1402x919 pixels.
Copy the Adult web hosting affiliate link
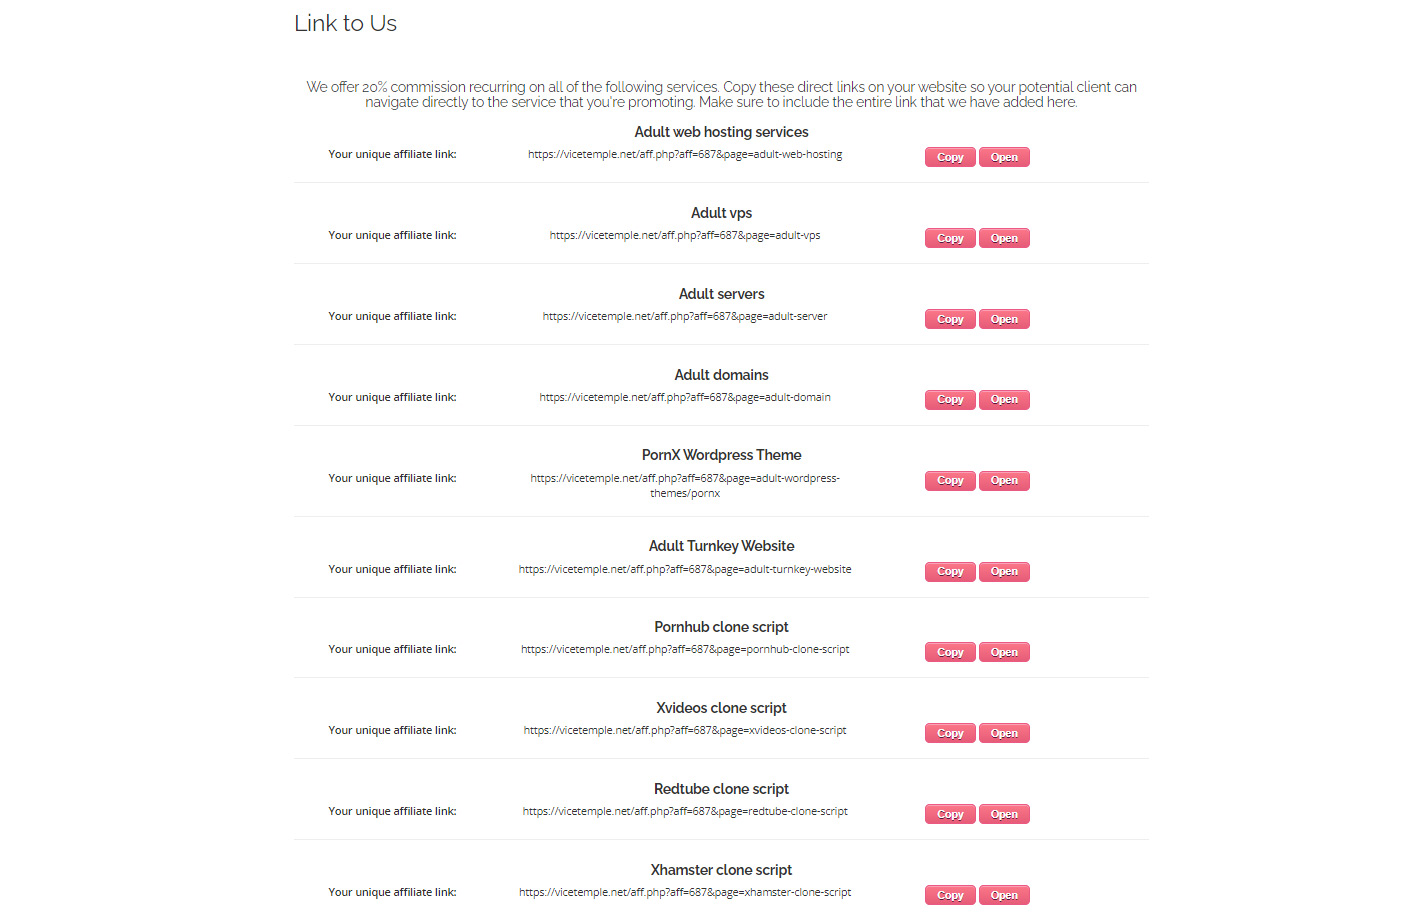[x=950, y=158]
